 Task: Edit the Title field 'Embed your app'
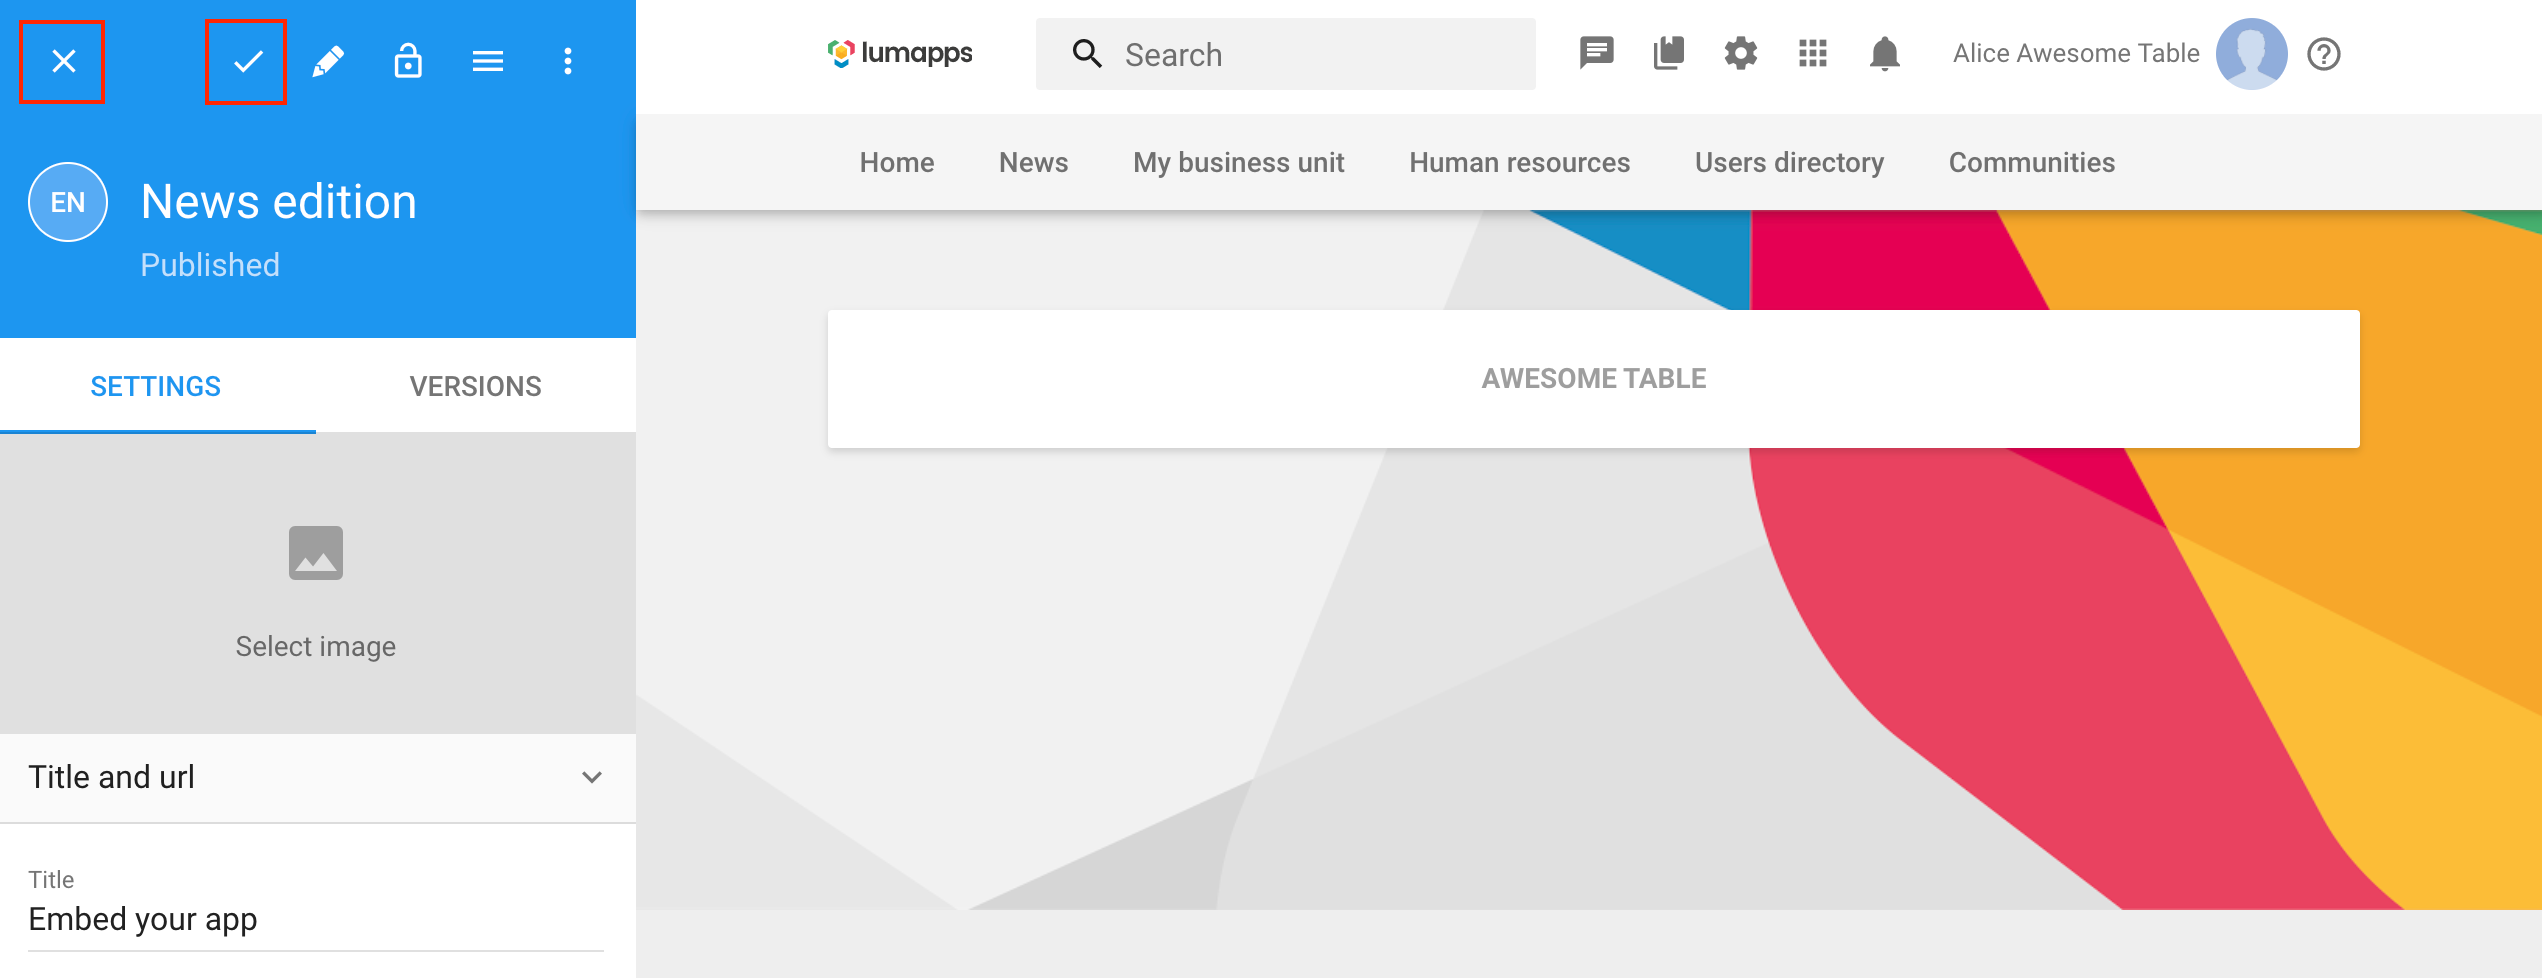pyautogui.click(x=316, y=919)
